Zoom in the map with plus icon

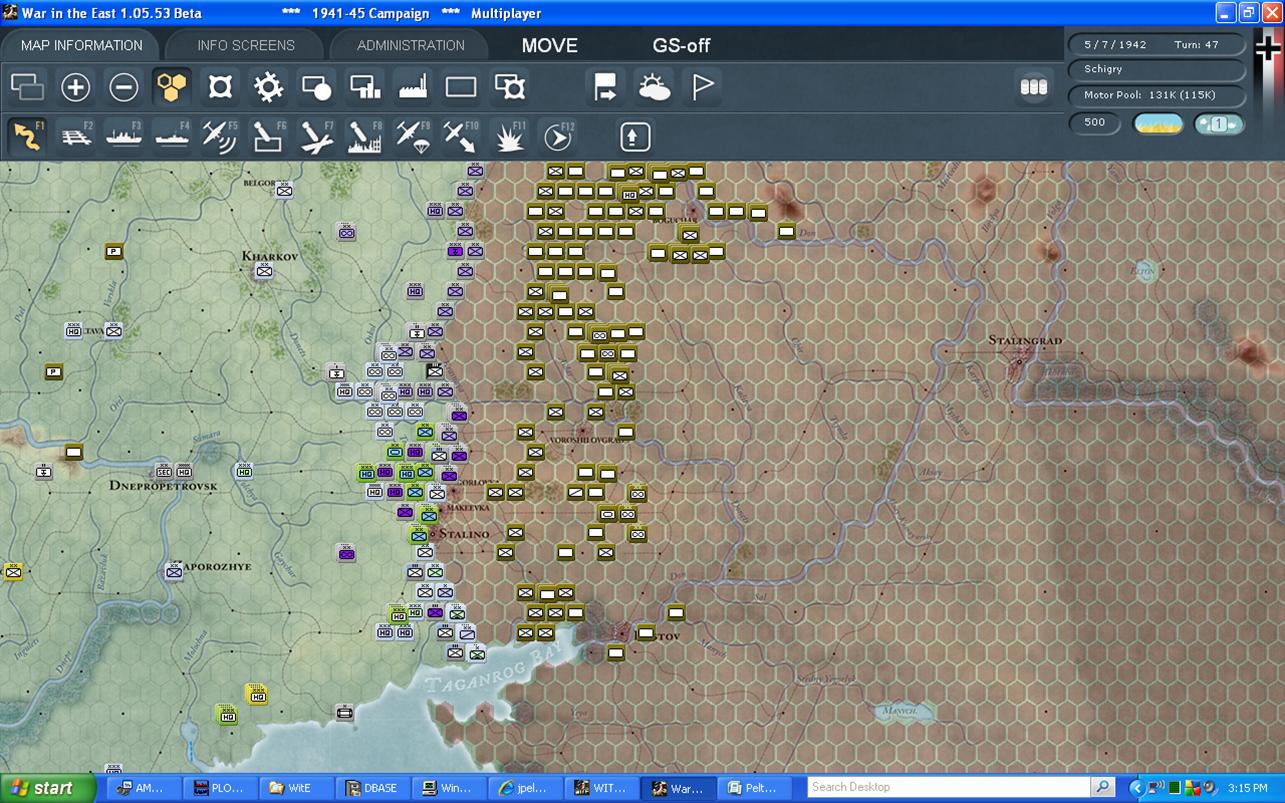pyautogui.click(x=76, y=88)
